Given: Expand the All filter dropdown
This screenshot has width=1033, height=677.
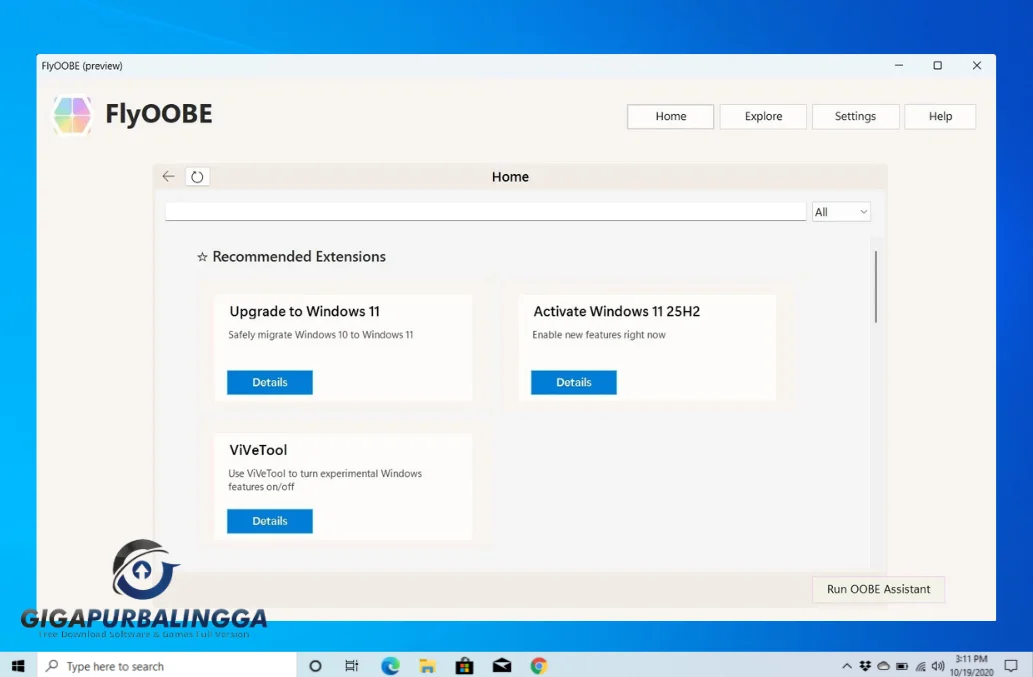Looking at the screenshot, I should (x=841, y=212).
